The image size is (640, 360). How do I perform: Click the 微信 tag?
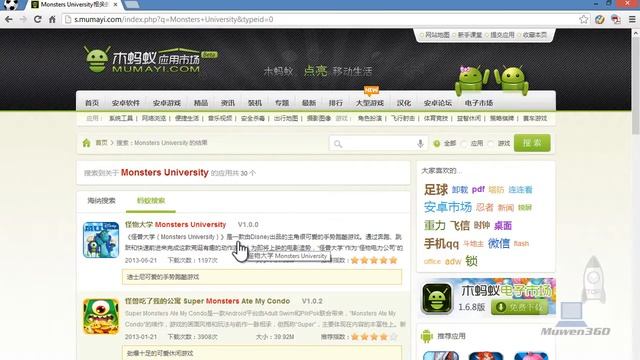499,243
